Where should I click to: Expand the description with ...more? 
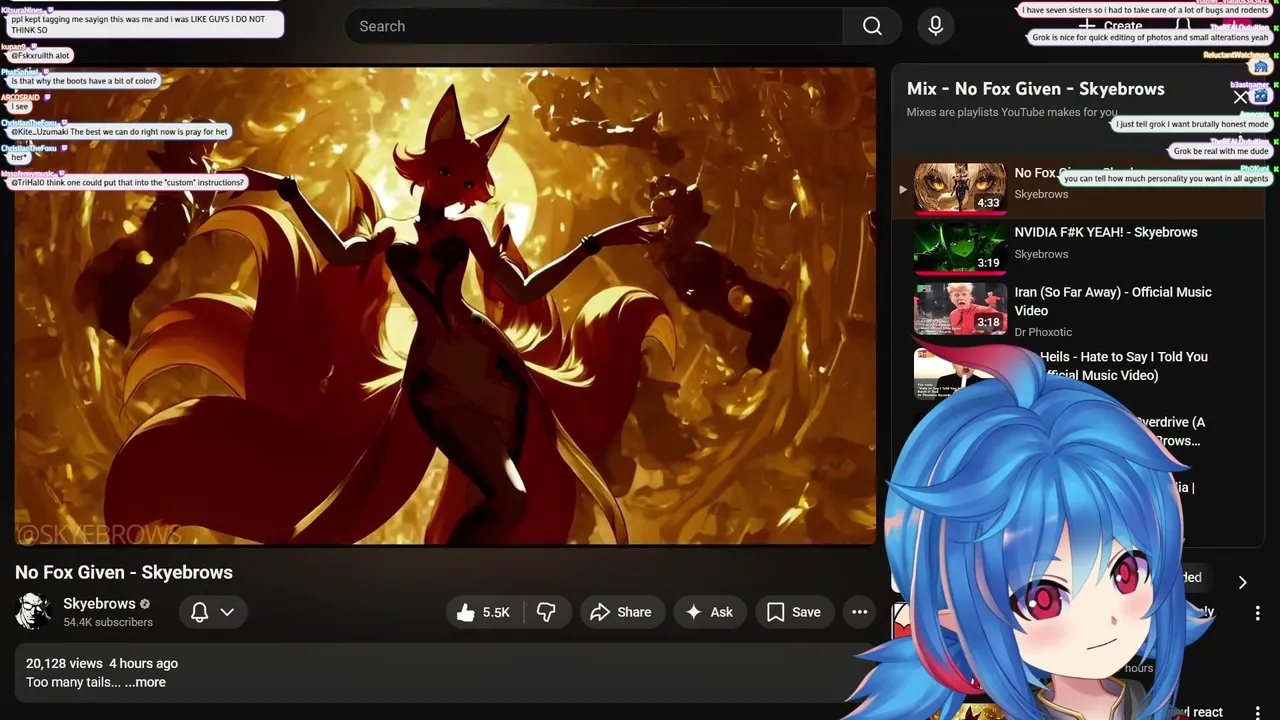145,682
